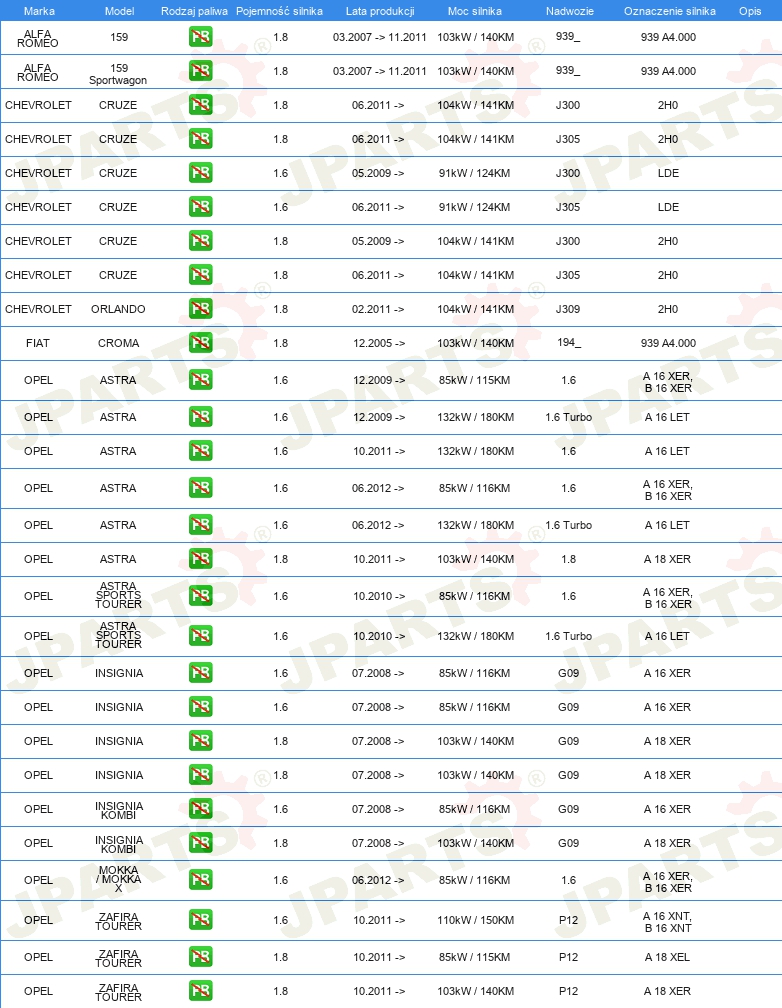The height and width of the screenshot is (1008, 782).
Task: Click the Opis column header
Action: coord(750,11)
